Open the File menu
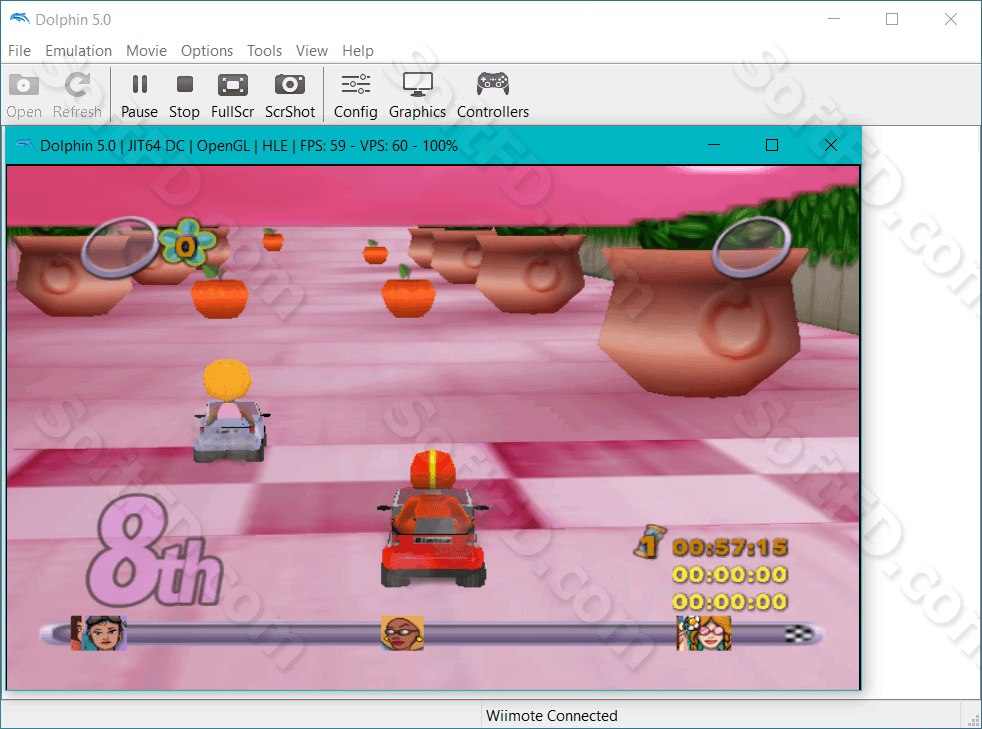 19,51
